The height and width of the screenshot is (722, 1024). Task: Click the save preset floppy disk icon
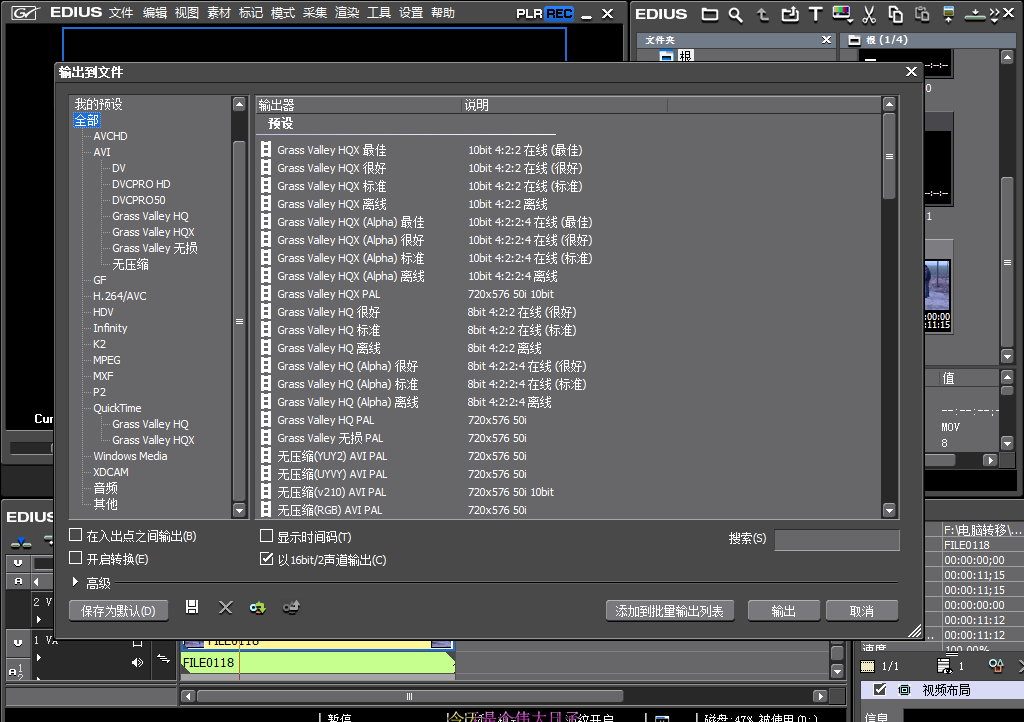coord(193,607)
